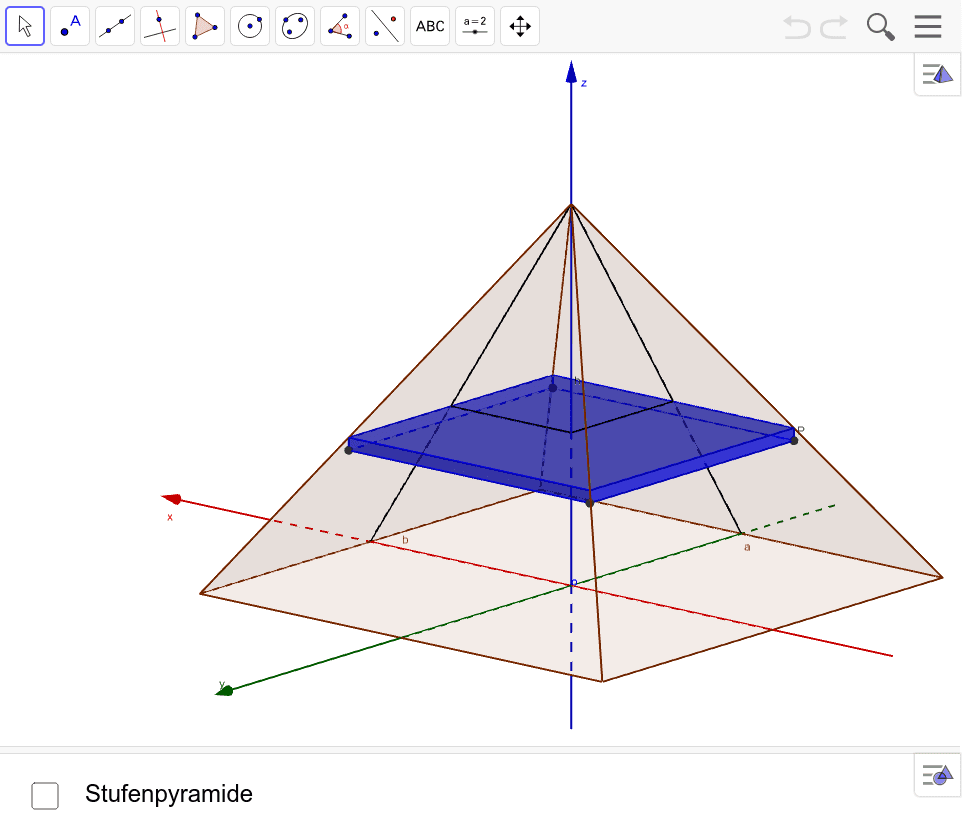Choose the Line through two points tool
This screenshot has width=962, height=830.
(115, 25)
